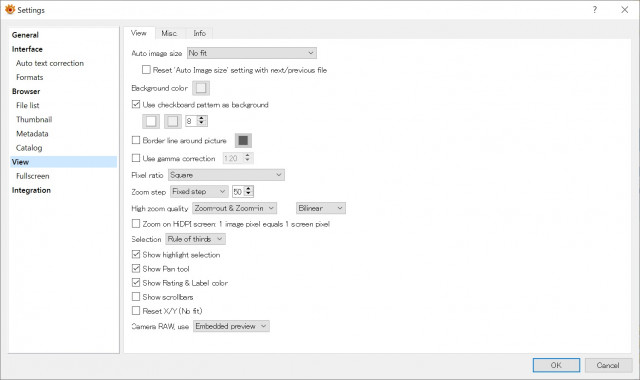Open the background color swatch
Screen dimensions: 640x380
[x=201, y=88]
